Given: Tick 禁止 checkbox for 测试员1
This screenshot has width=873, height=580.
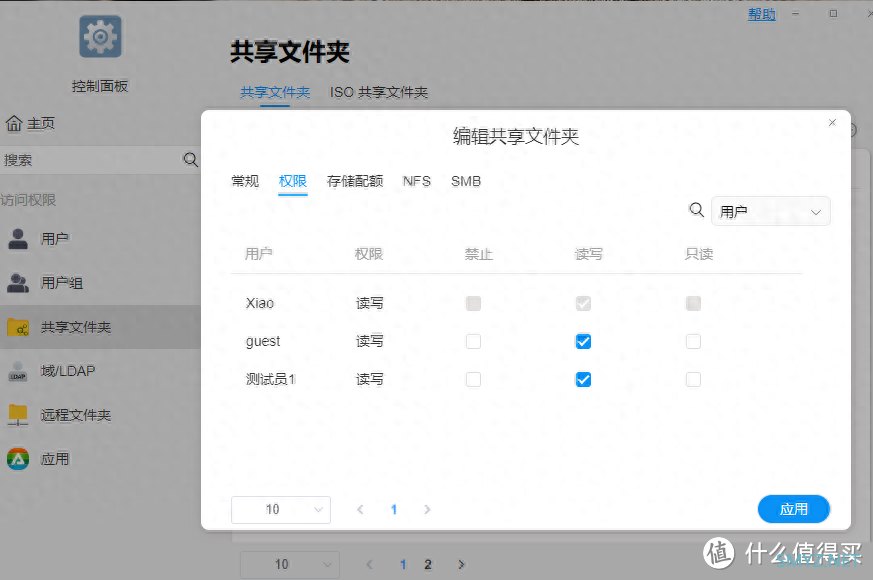Looking at the screenshot, I should pos(473,380).
